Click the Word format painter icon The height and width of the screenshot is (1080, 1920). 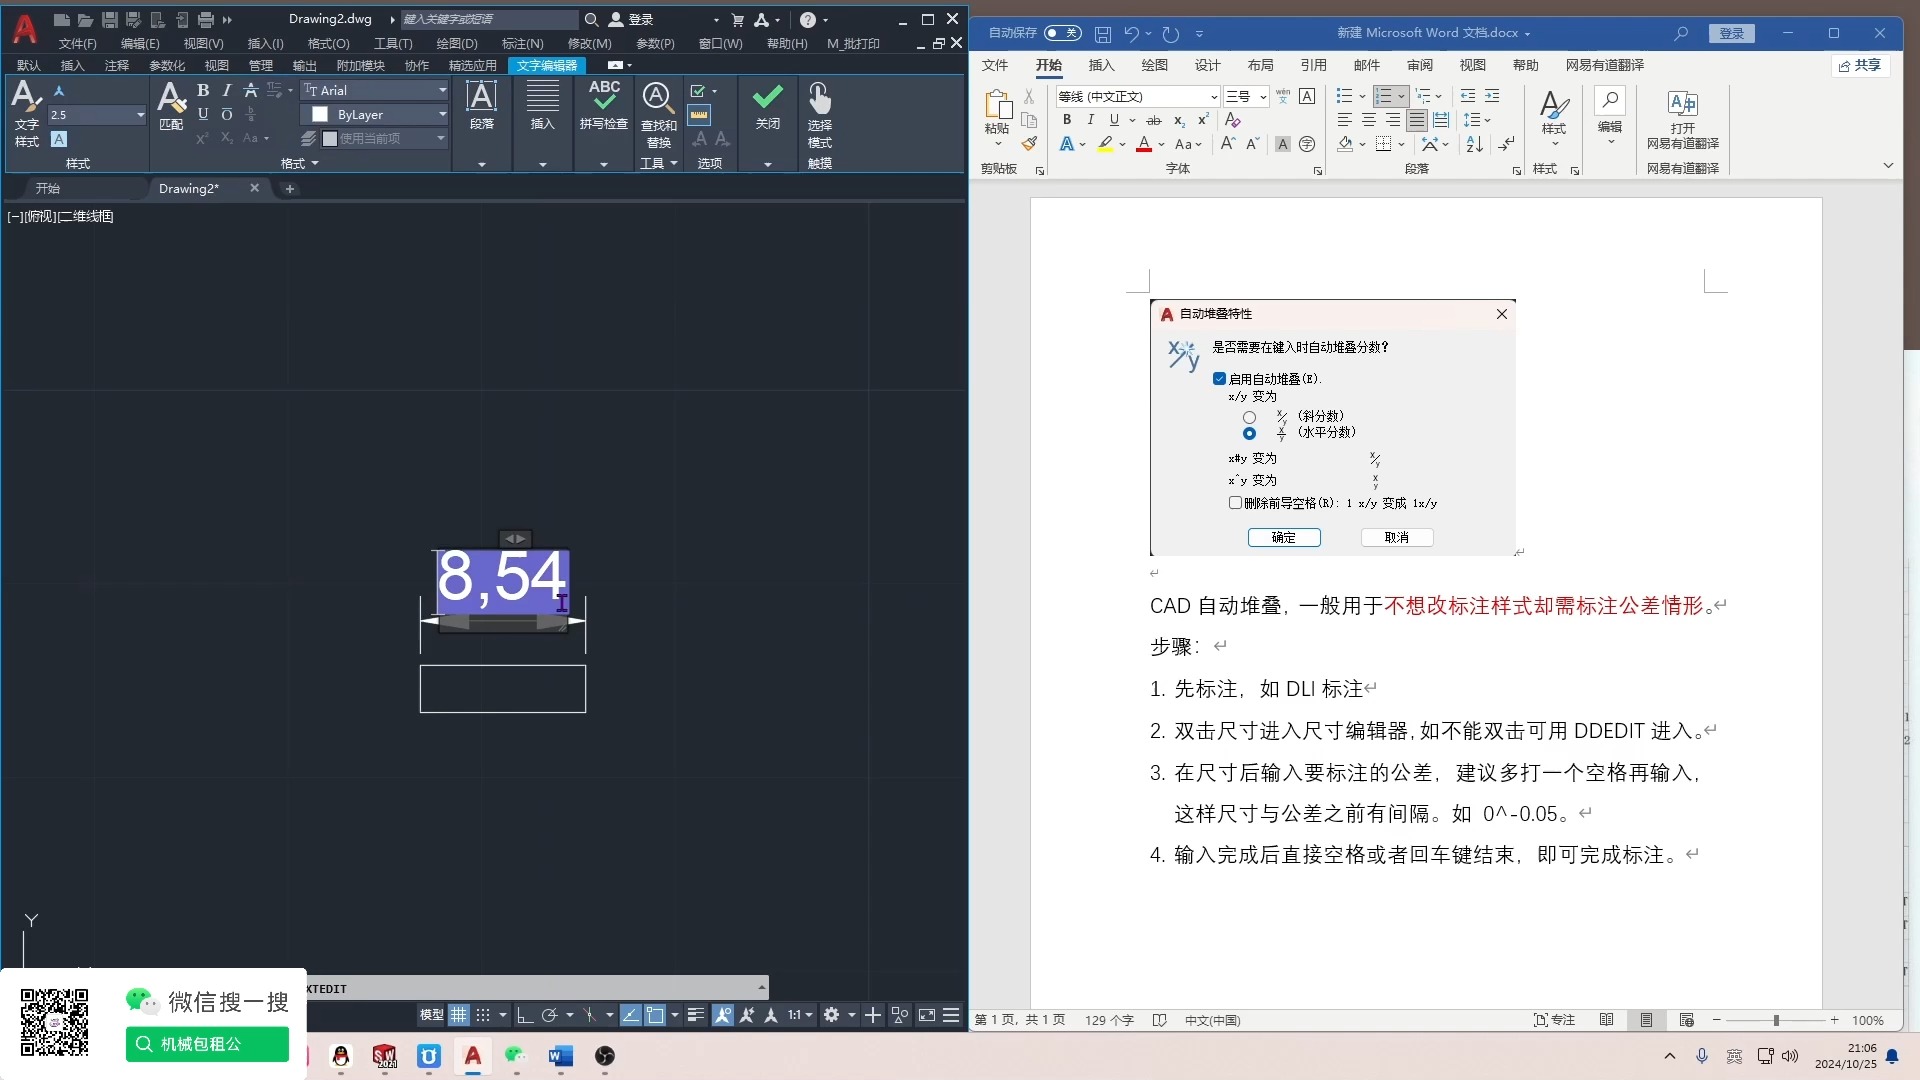click(1029, 144)
